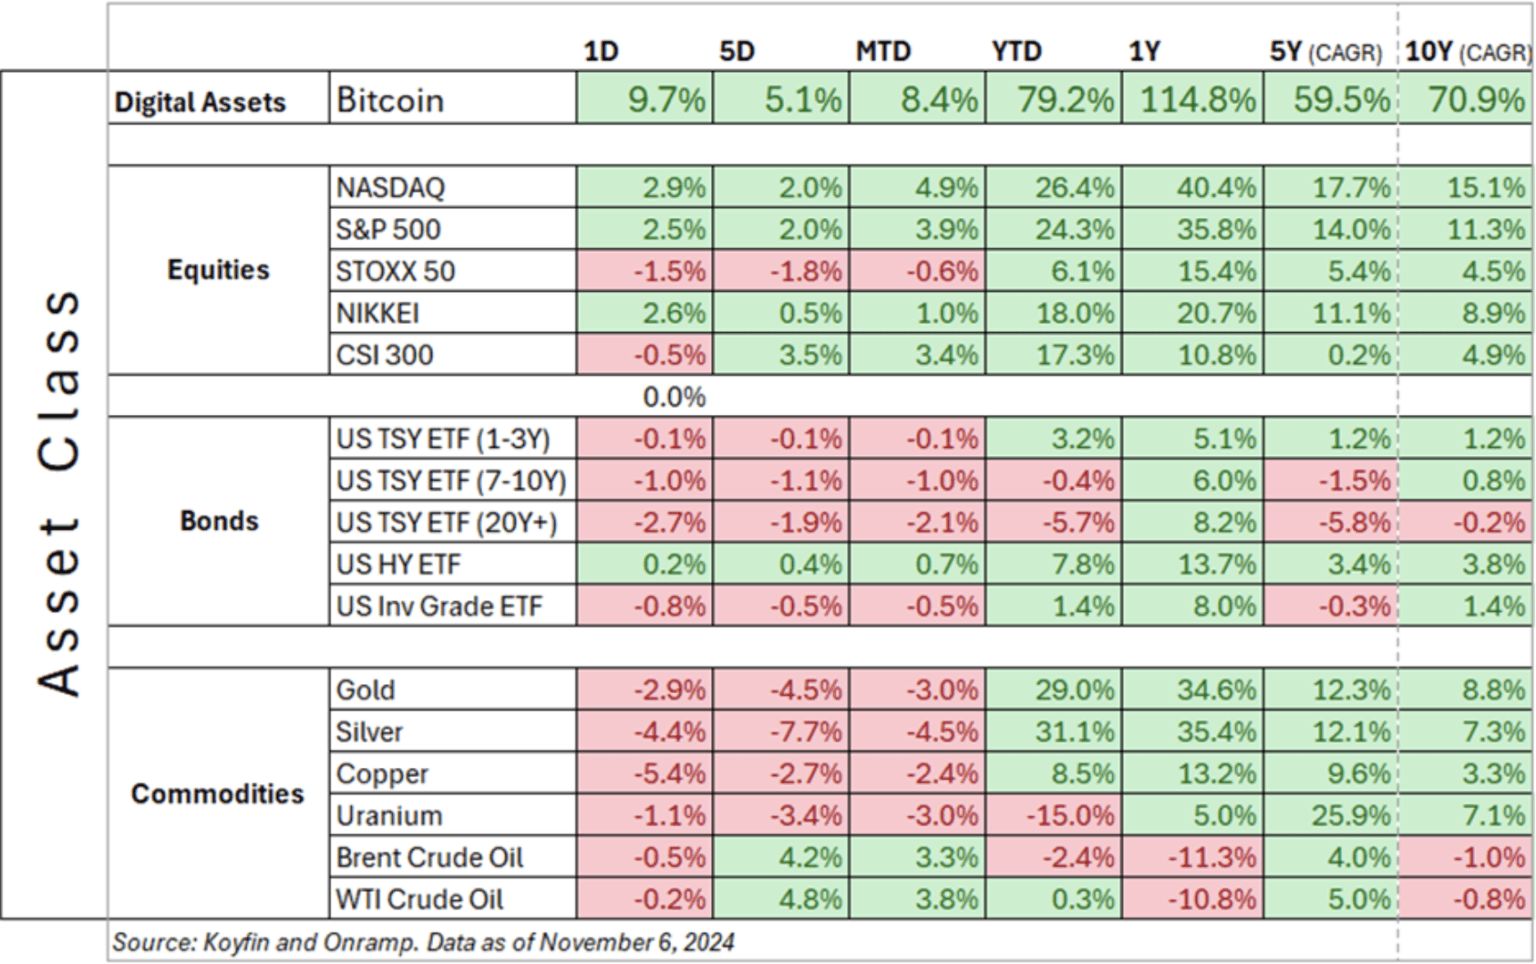Select NASDAQ's YTD value 26.4%
1536x964 pixels.
(x=1074, y=188)
